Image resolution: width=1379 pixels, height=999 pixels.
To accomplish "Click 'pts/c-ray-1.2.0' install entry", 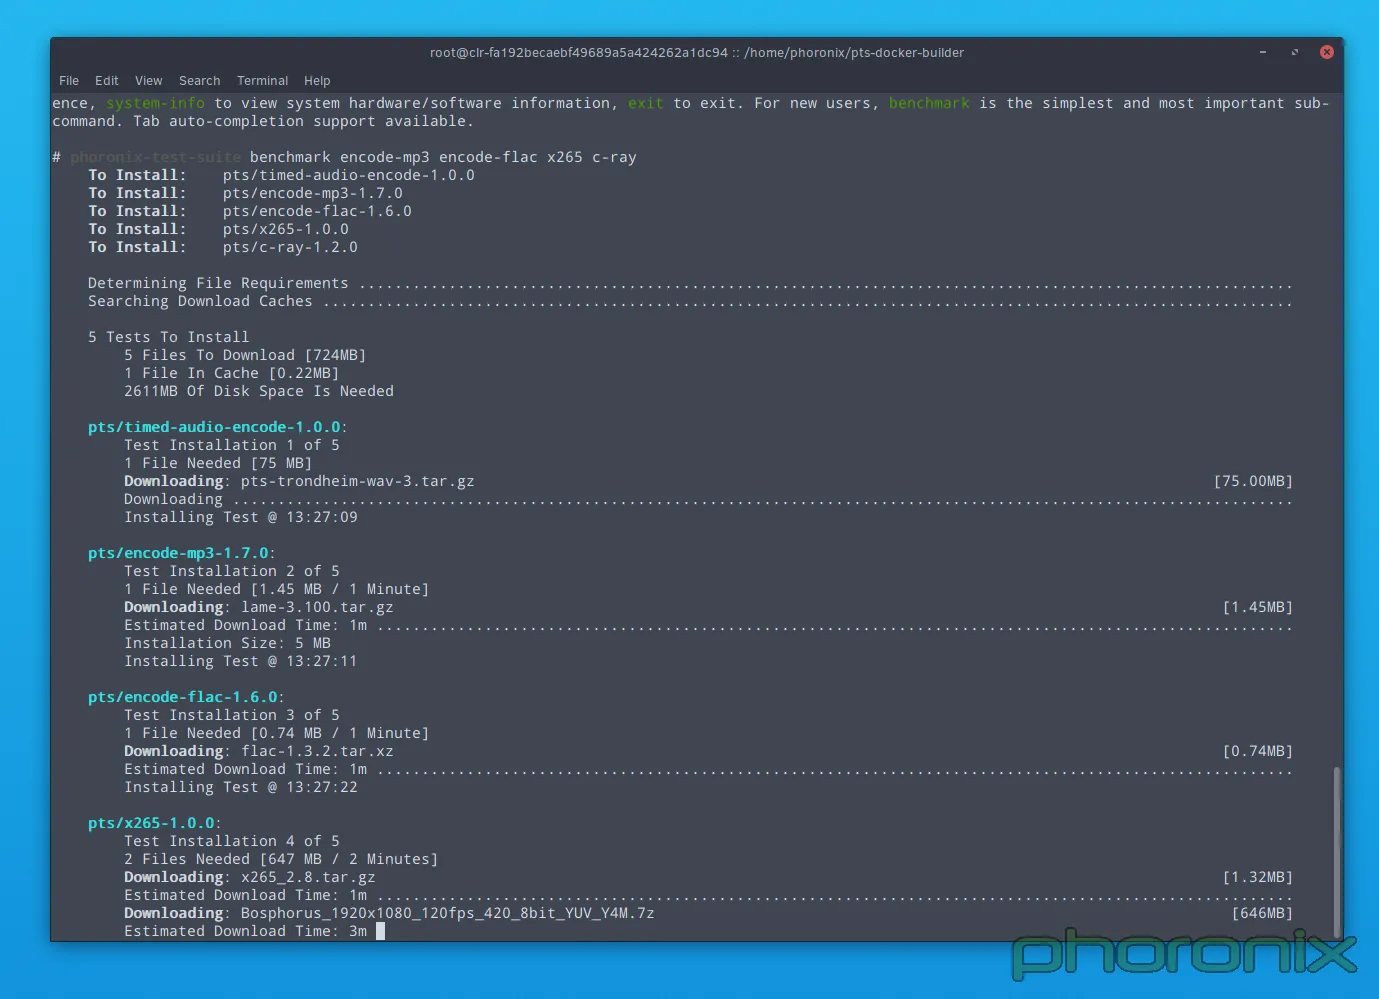I will (290, 247).
